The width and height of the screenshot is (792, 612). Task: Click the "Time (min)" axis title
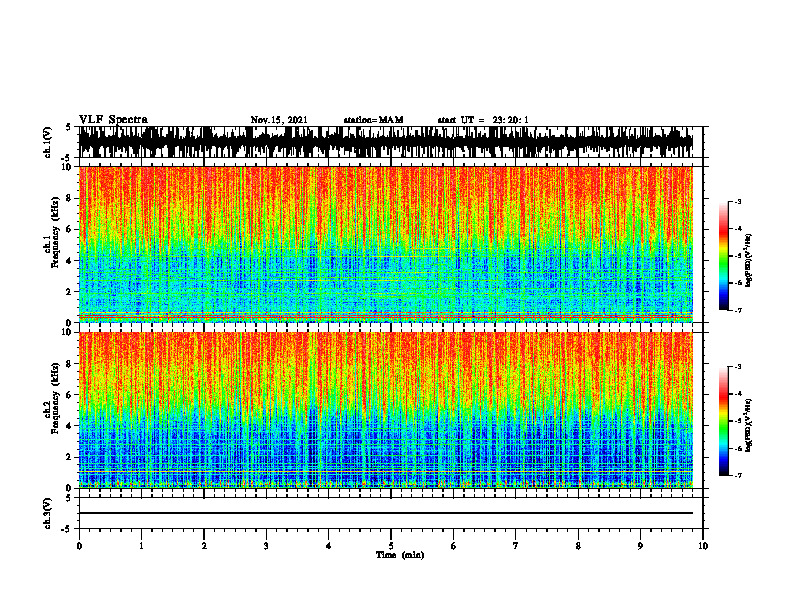[x=400, y=555]
